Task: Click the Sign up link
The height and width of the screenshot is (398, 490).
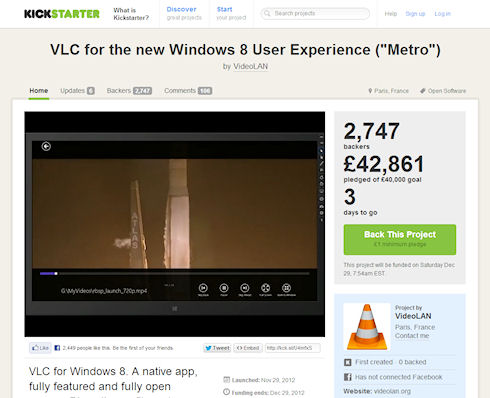Action: [415, 14]
